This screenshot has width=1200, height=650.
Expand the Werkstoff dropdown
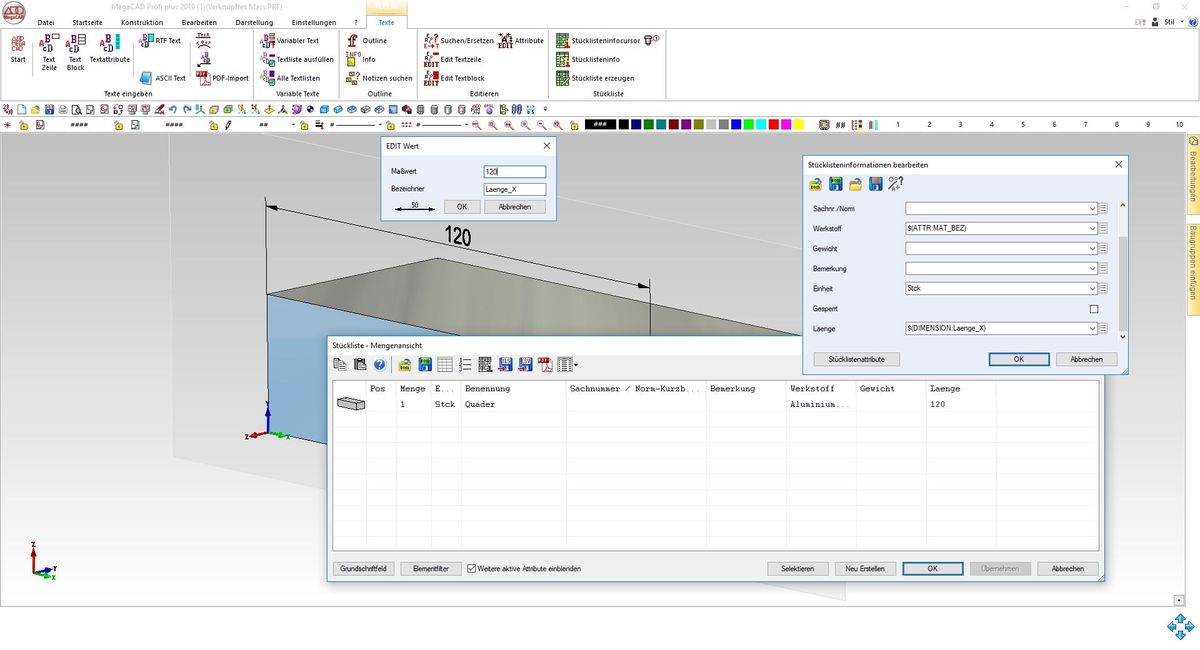pyautogui.click(x=1091, y=228)
